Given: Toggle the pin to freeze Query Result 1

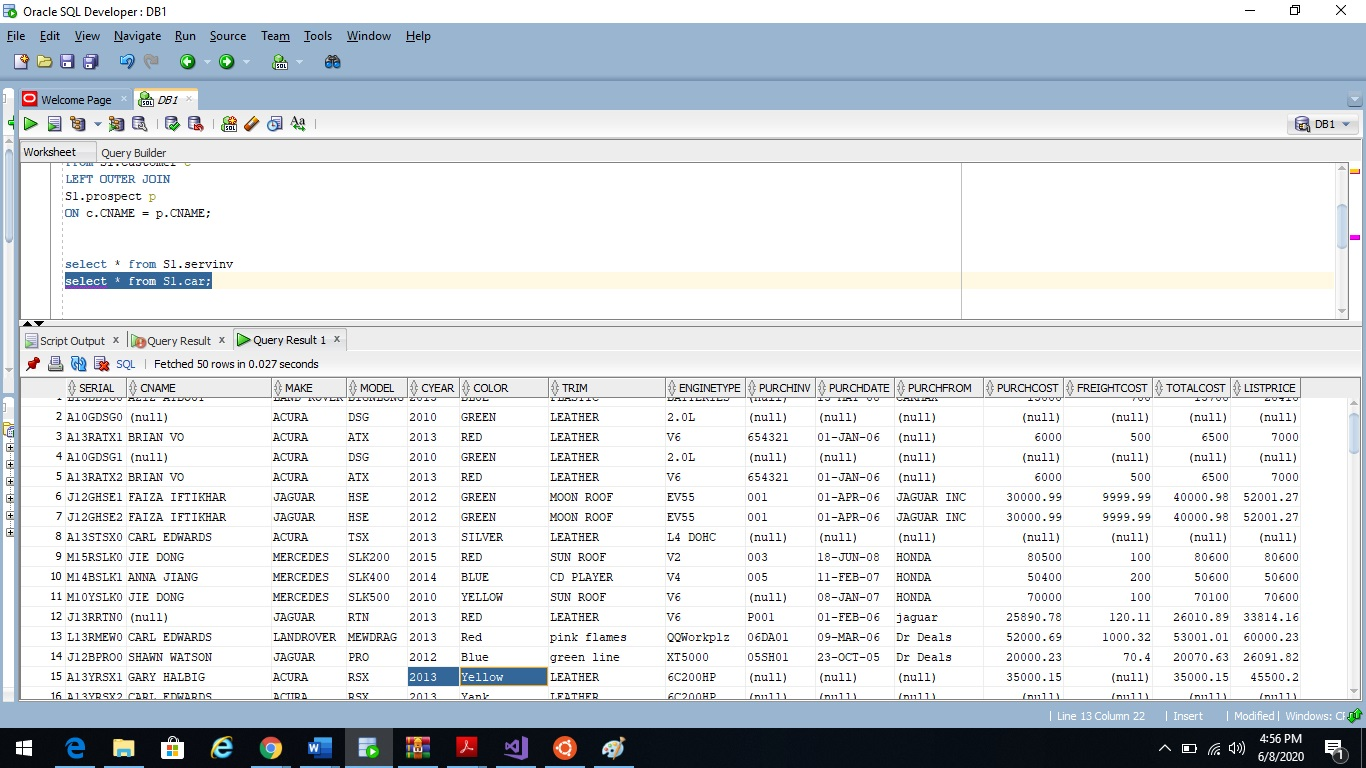Looking at the screenshot, I should point(32,363).
